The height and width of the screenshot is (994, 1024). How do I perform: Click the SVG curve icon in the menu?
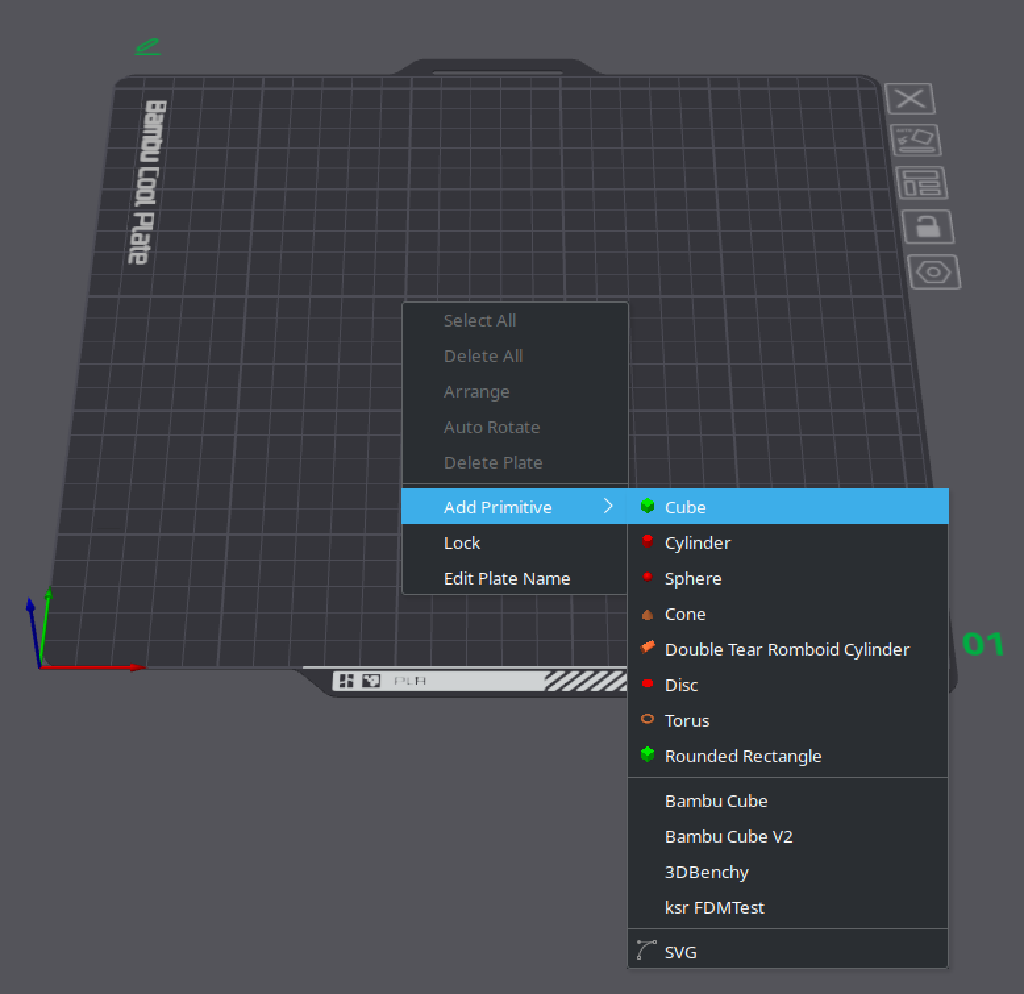(646, 949)
